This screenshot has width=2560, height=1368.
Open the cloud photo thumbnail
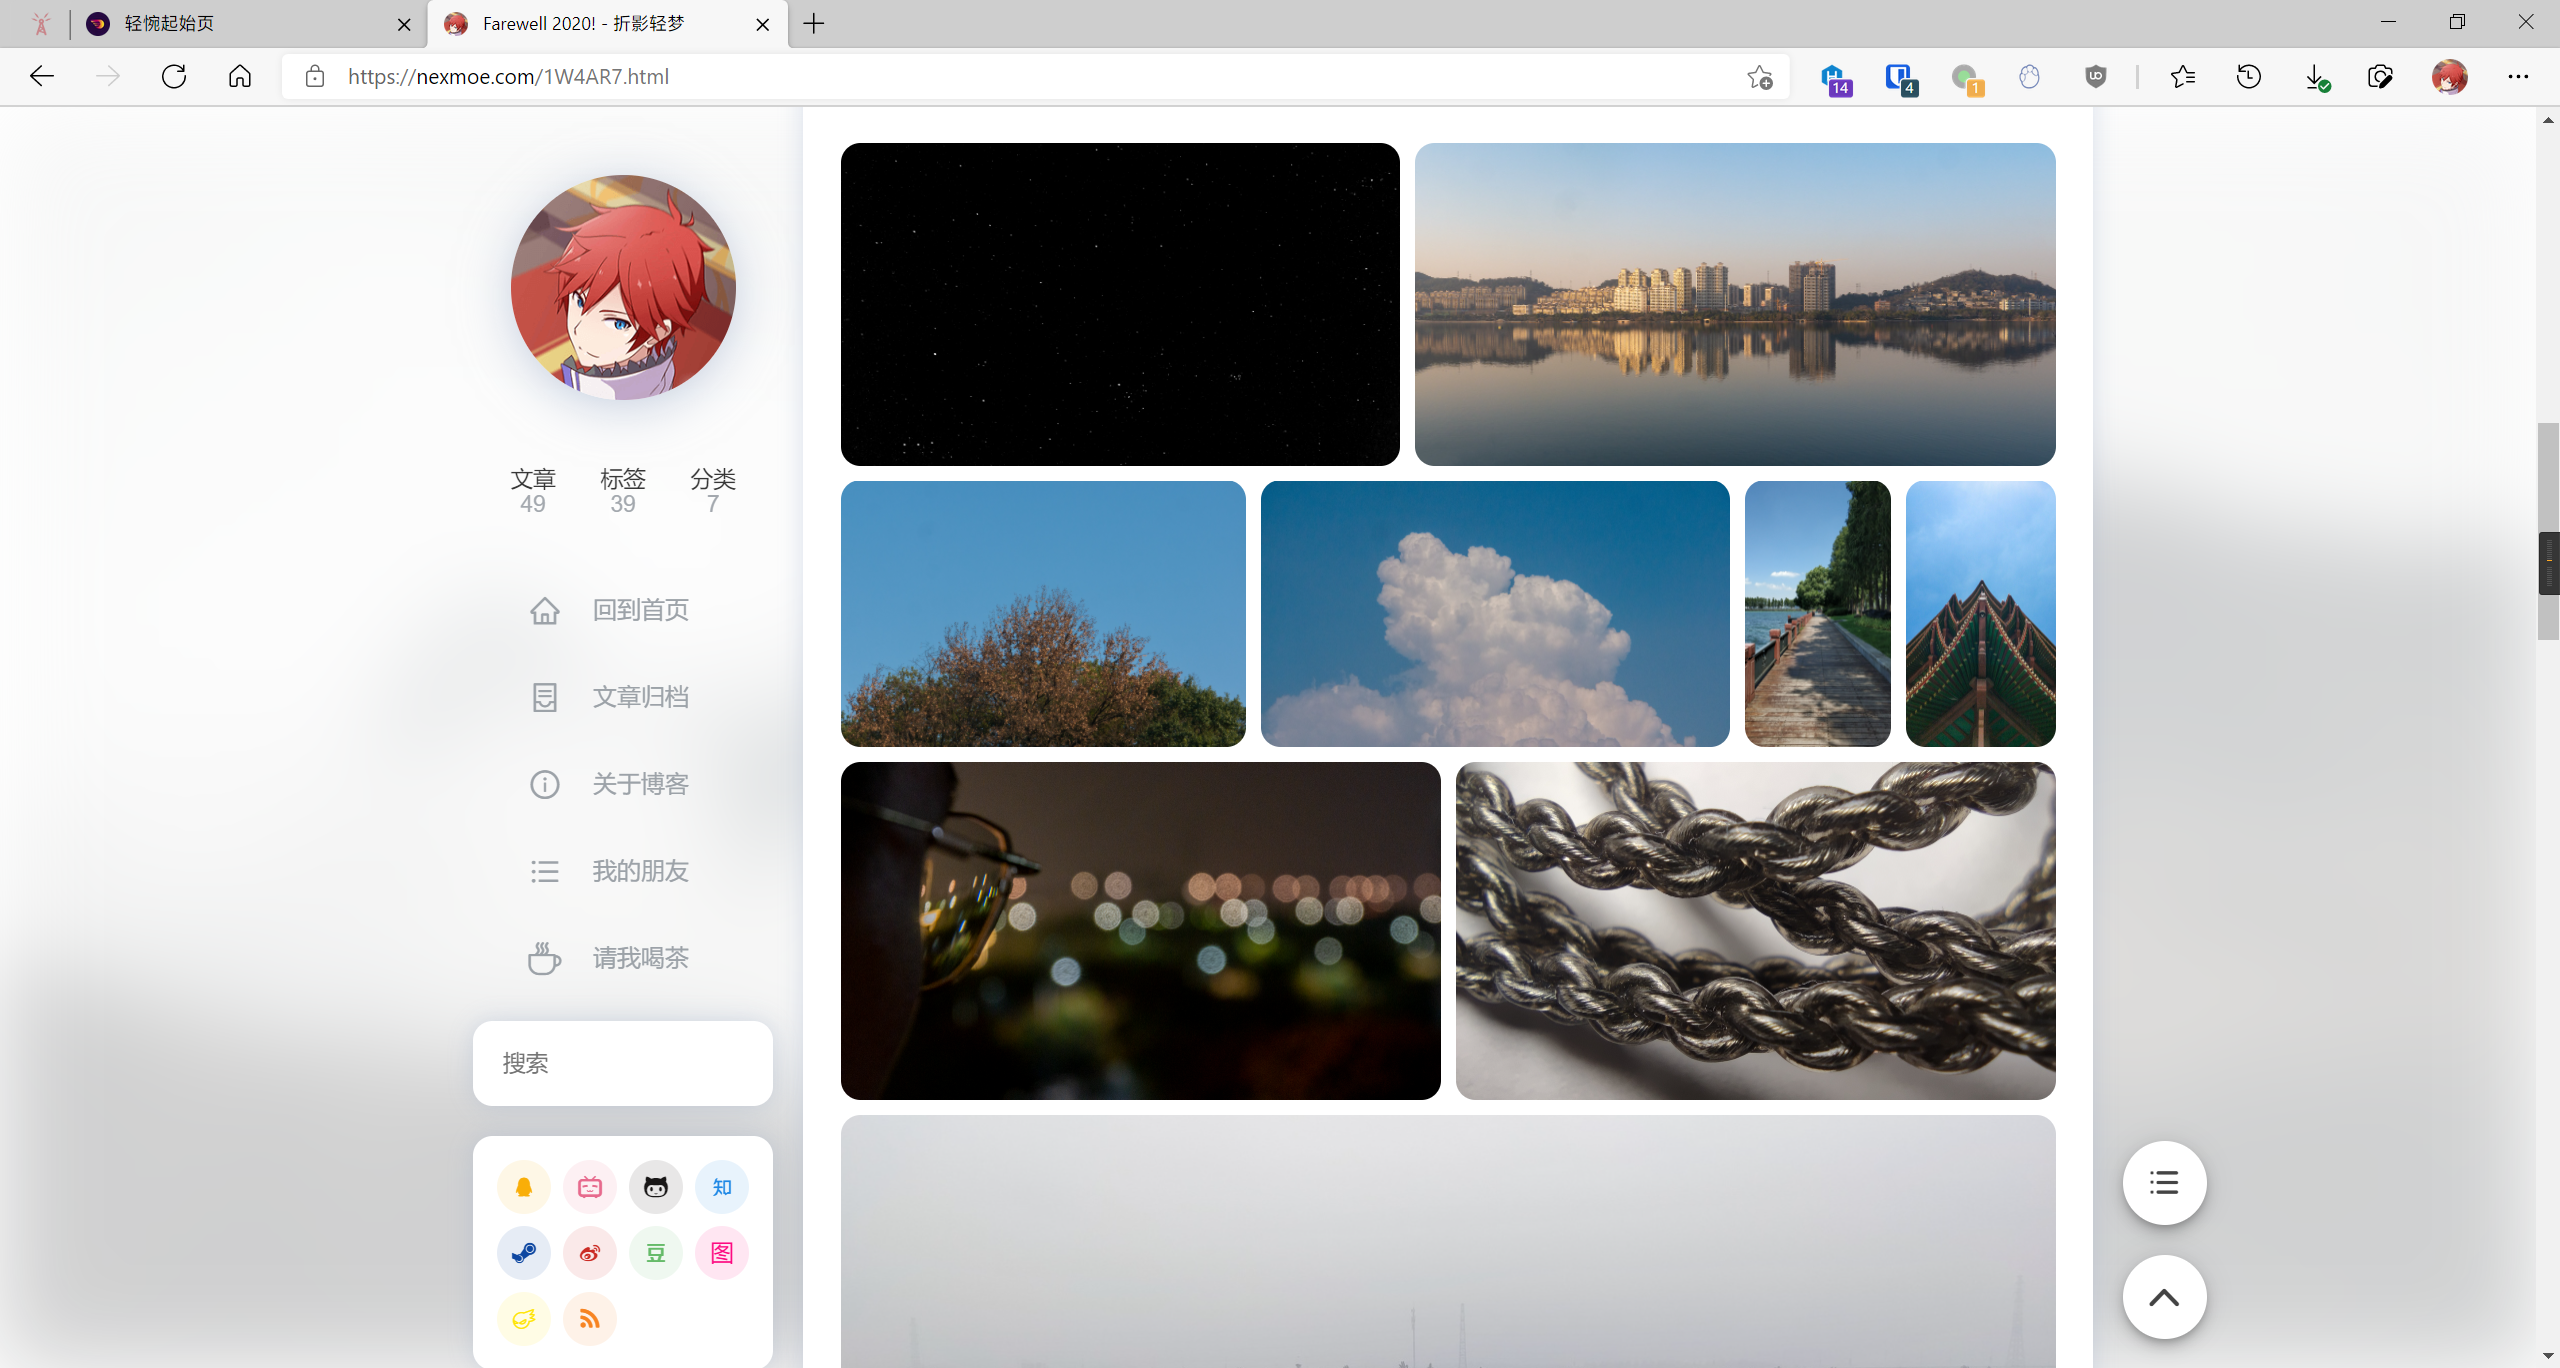[1495, 614]
